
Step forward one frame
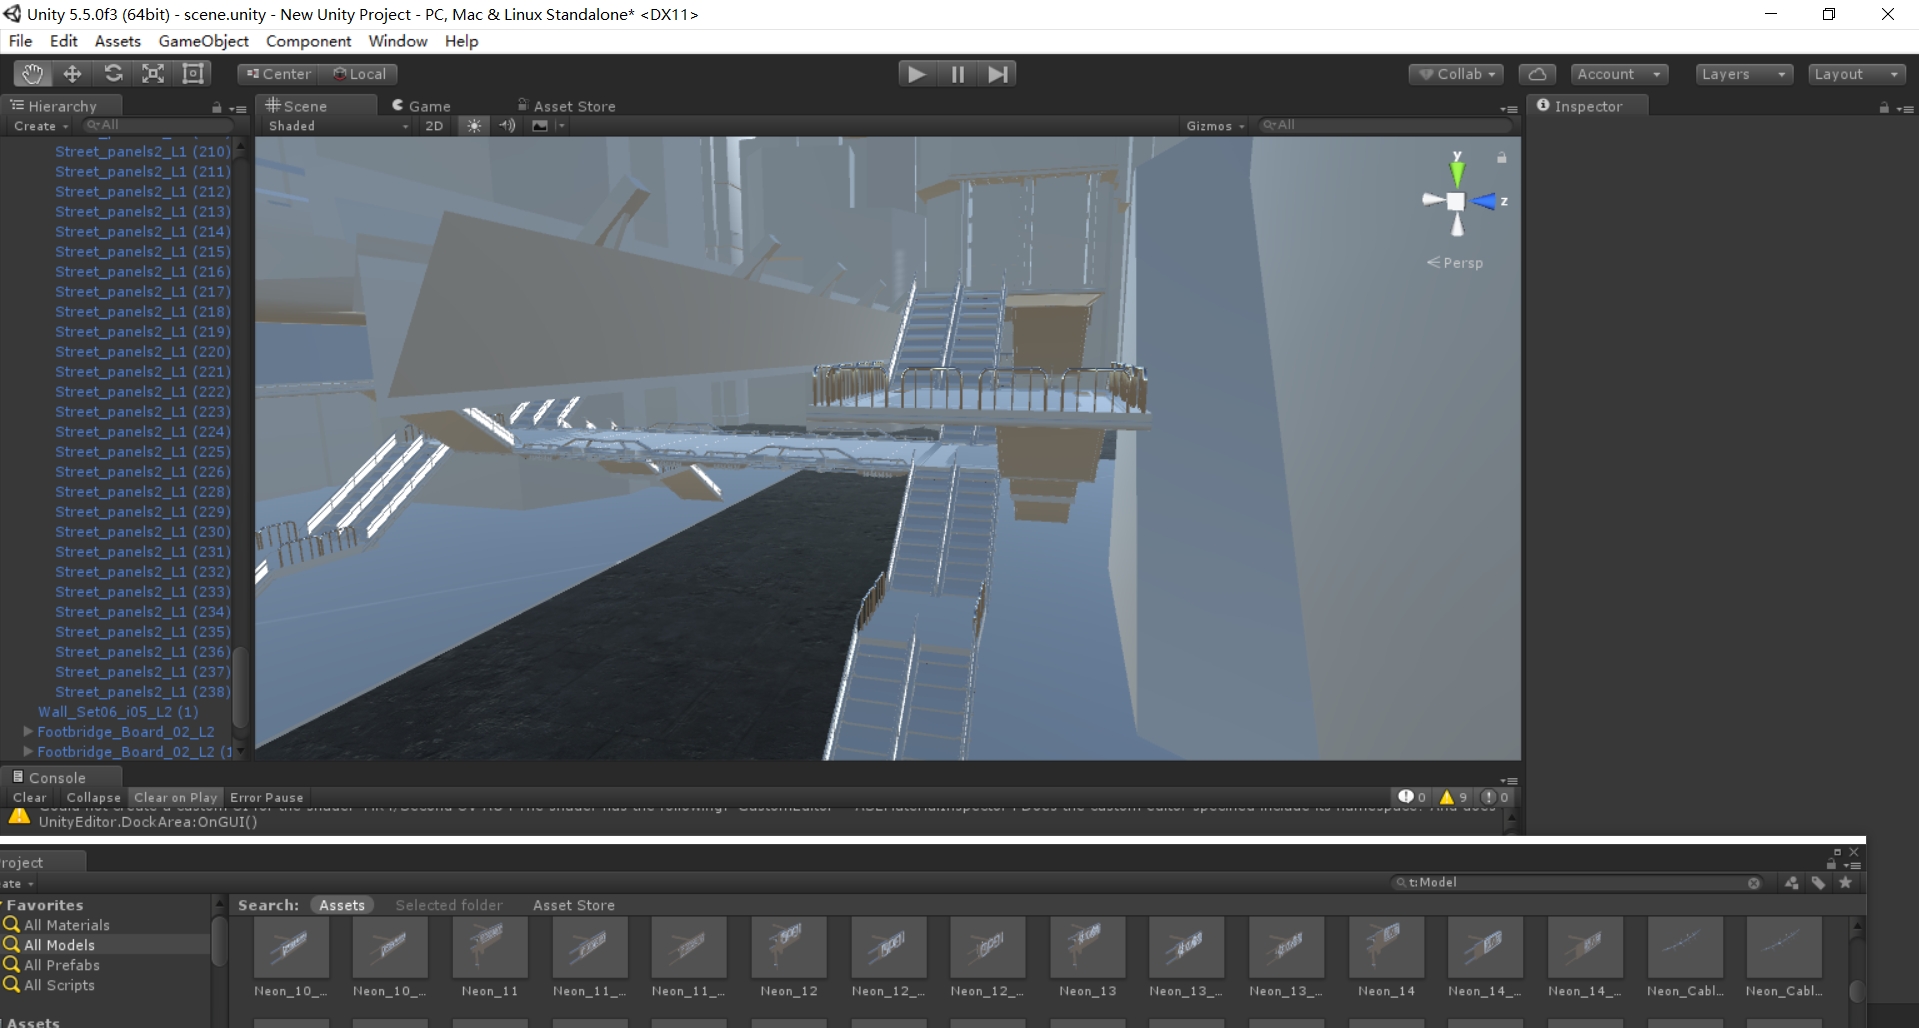point(997,74)
